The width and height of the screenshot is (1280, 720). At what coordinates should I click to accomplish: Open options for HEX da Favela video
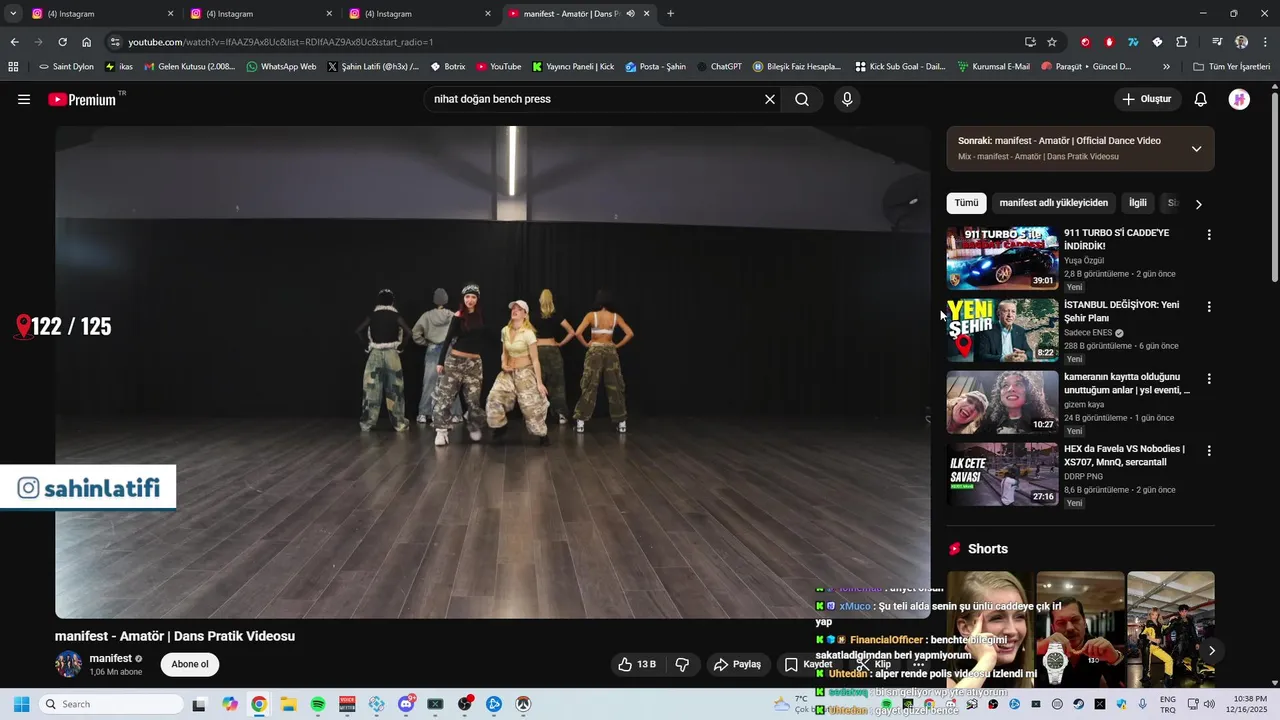pos(1209,451)
